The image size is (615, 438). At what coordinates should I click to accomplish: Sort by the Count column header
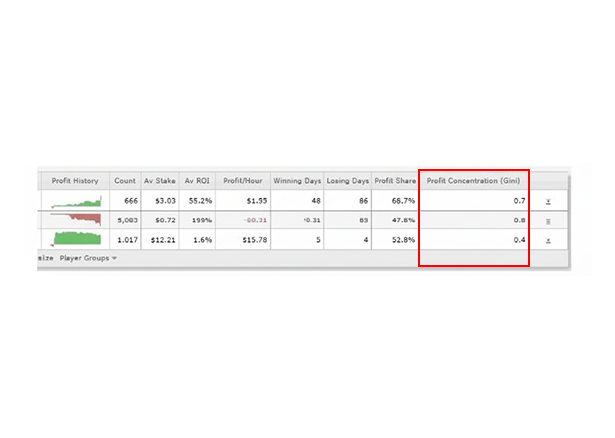coord(125,181)
